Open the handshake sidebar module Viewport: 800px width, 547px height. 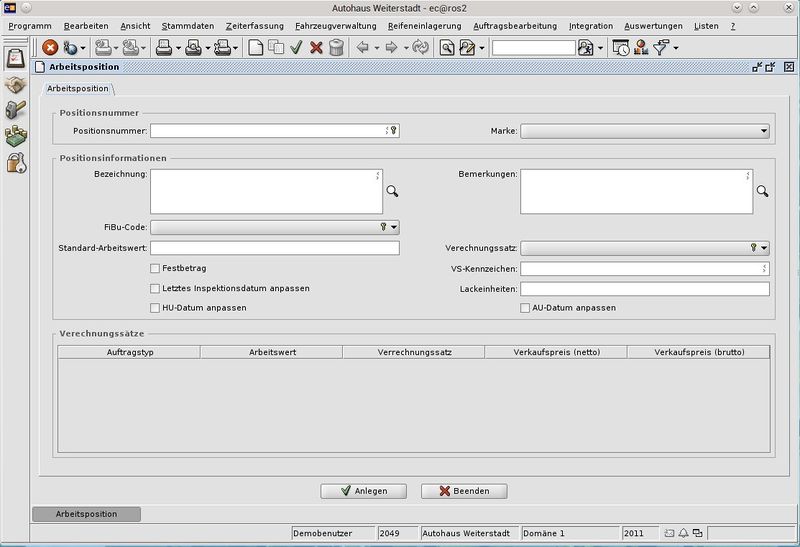[15, 85]
